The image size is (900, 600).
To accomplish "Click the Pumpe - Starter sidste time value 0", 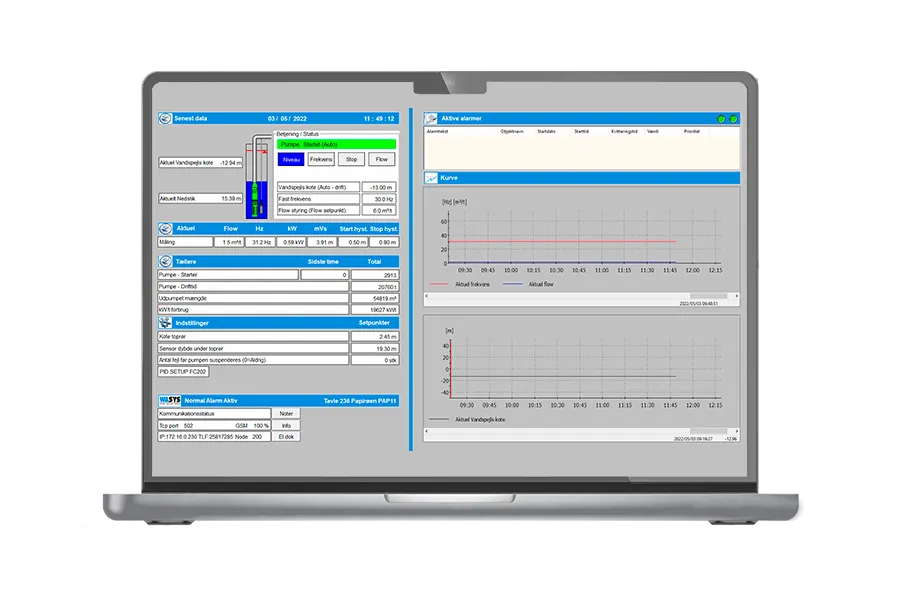I will 324,275.
